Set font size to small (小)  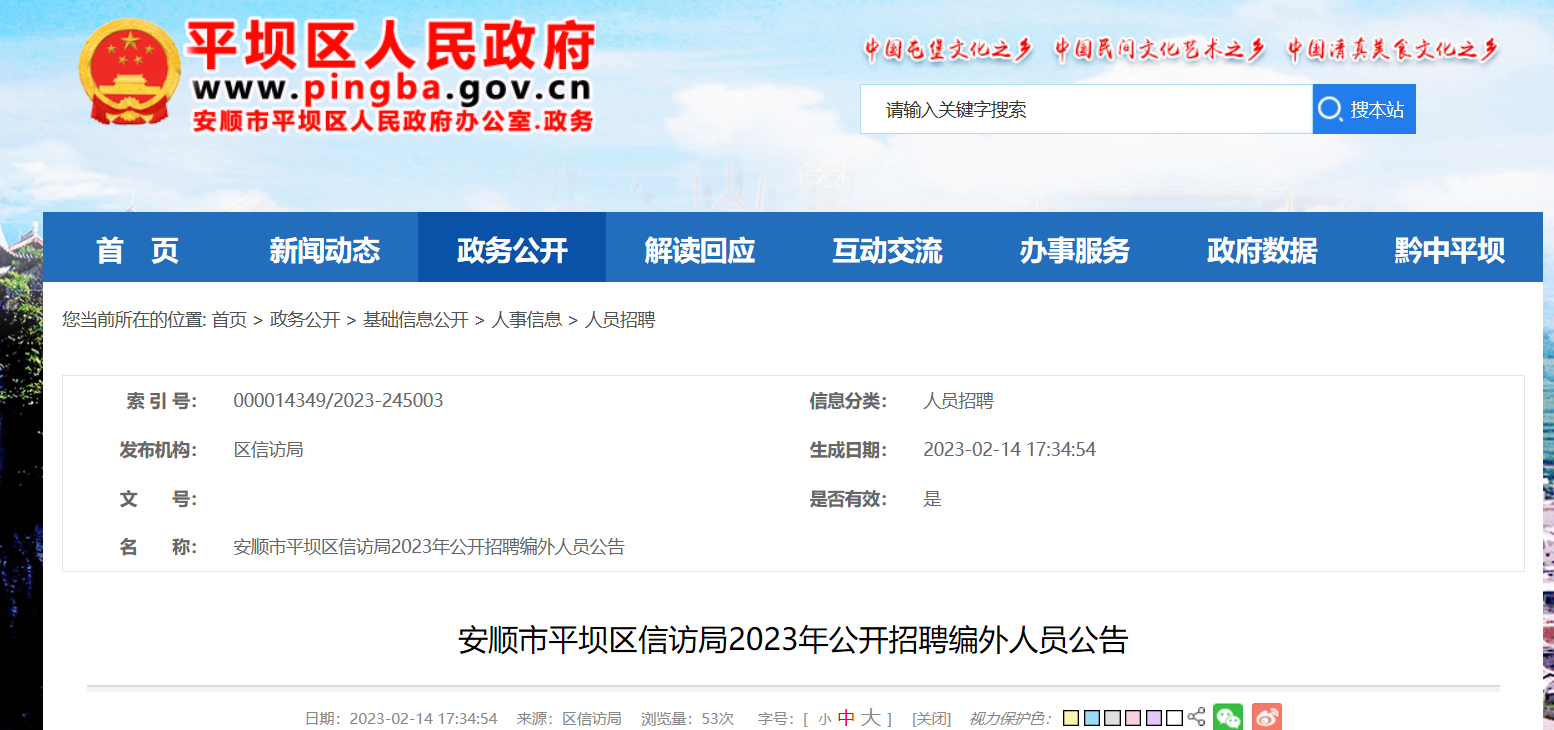pyautogui.click(x=825, y=719)
